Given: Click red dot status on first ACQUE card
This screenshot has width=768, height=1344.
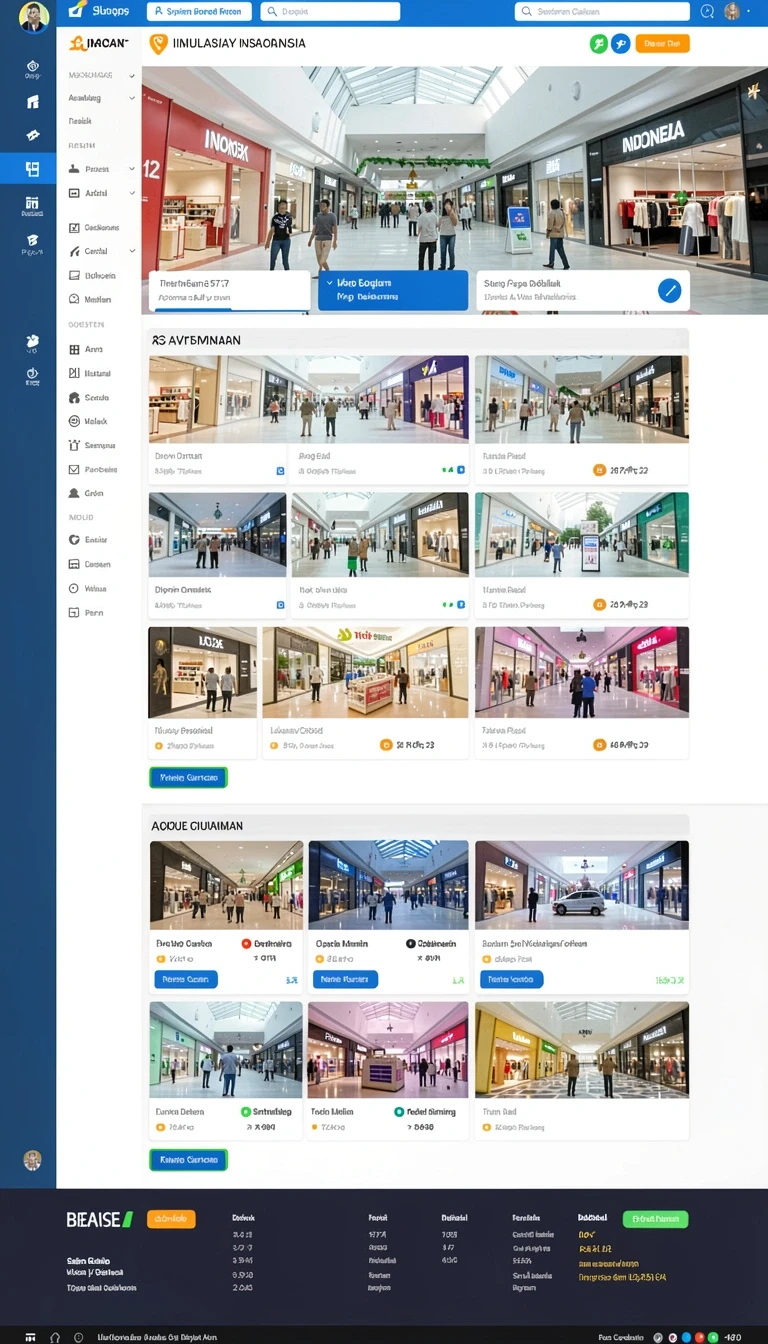Looking at the screenshot, I should (246, 943).
